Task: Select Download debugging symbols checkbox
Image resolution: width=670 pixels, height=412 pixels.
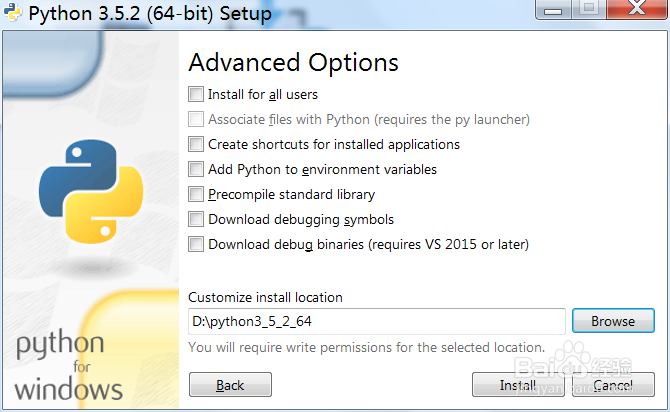Action: 196,220
